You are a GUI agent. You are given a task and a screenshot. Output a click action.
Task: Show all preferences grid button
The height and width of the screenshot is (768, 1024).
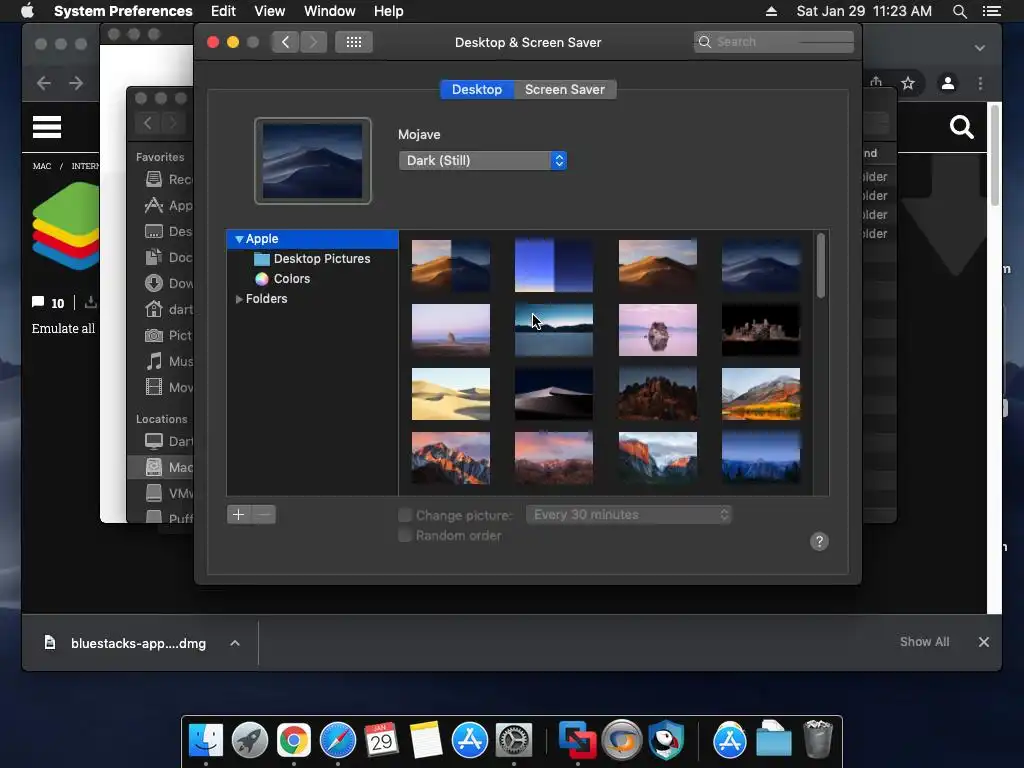[354, 42]
